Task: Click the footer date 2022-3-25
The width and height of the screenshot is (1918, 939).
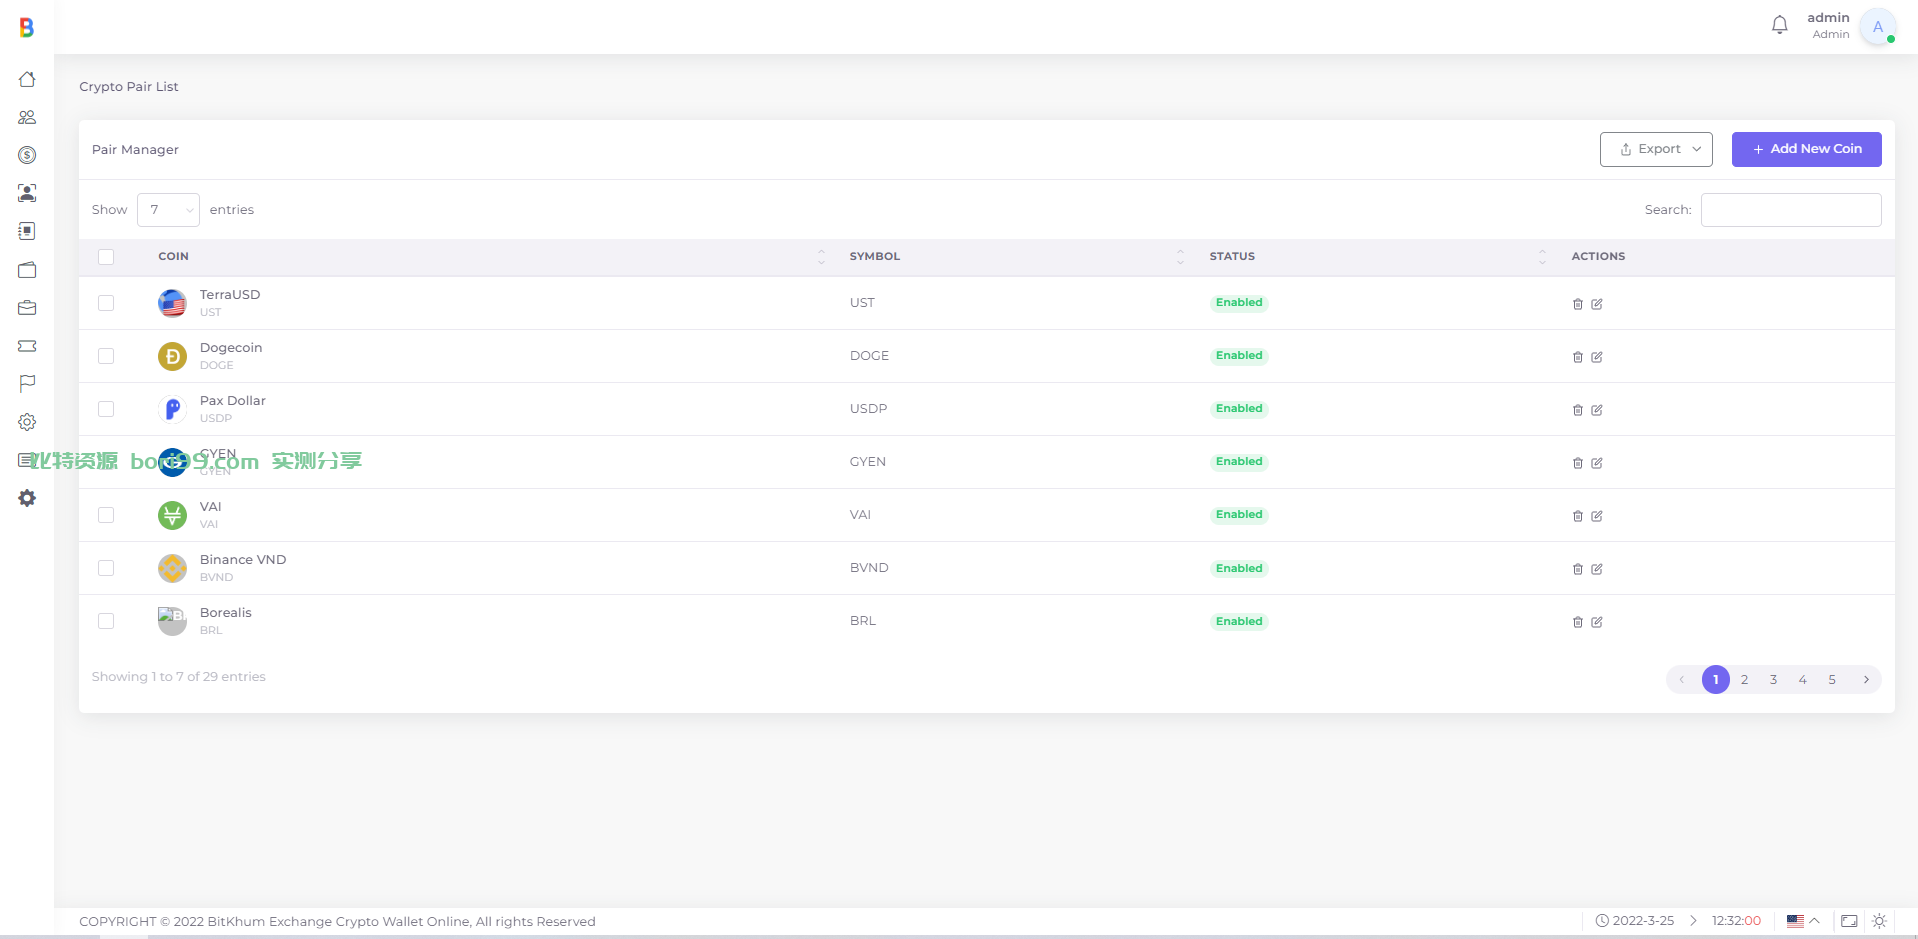Action: pos(1643,921)
